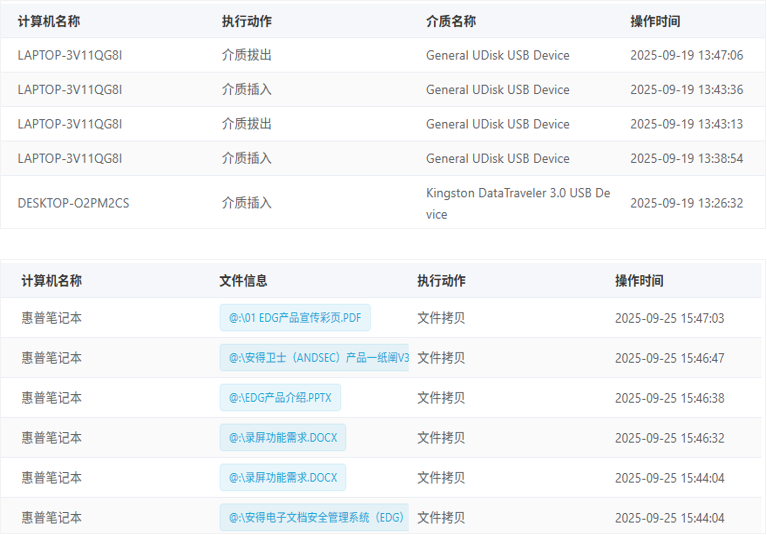The height and width of the screenshot is (535, 767).
Task: Click 计算机名称 header in the media table
Action: 49,21
